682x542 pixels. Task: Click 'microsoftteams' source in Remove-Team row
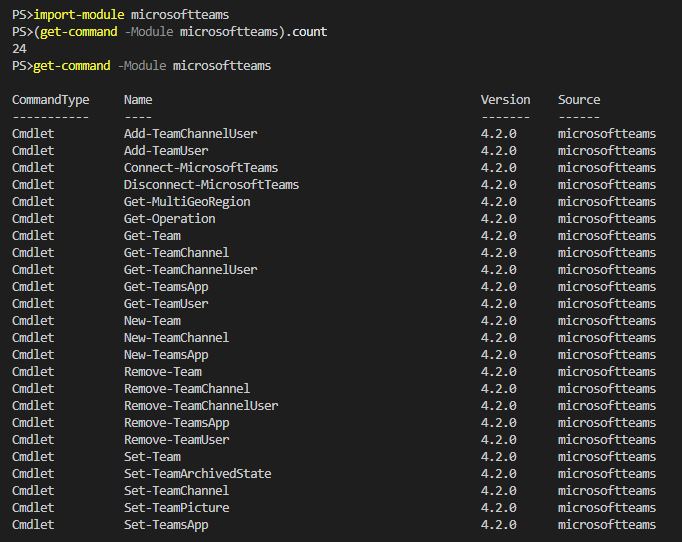pos(607,372)
